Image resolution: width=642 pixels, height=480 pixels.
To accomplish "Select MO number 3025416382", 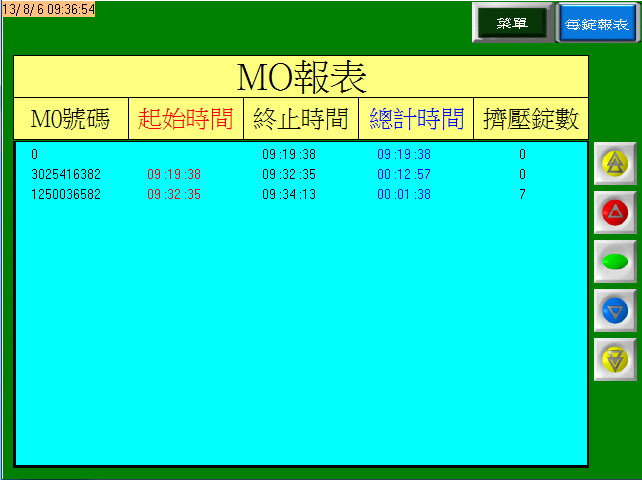I will (x=66, y=174).
